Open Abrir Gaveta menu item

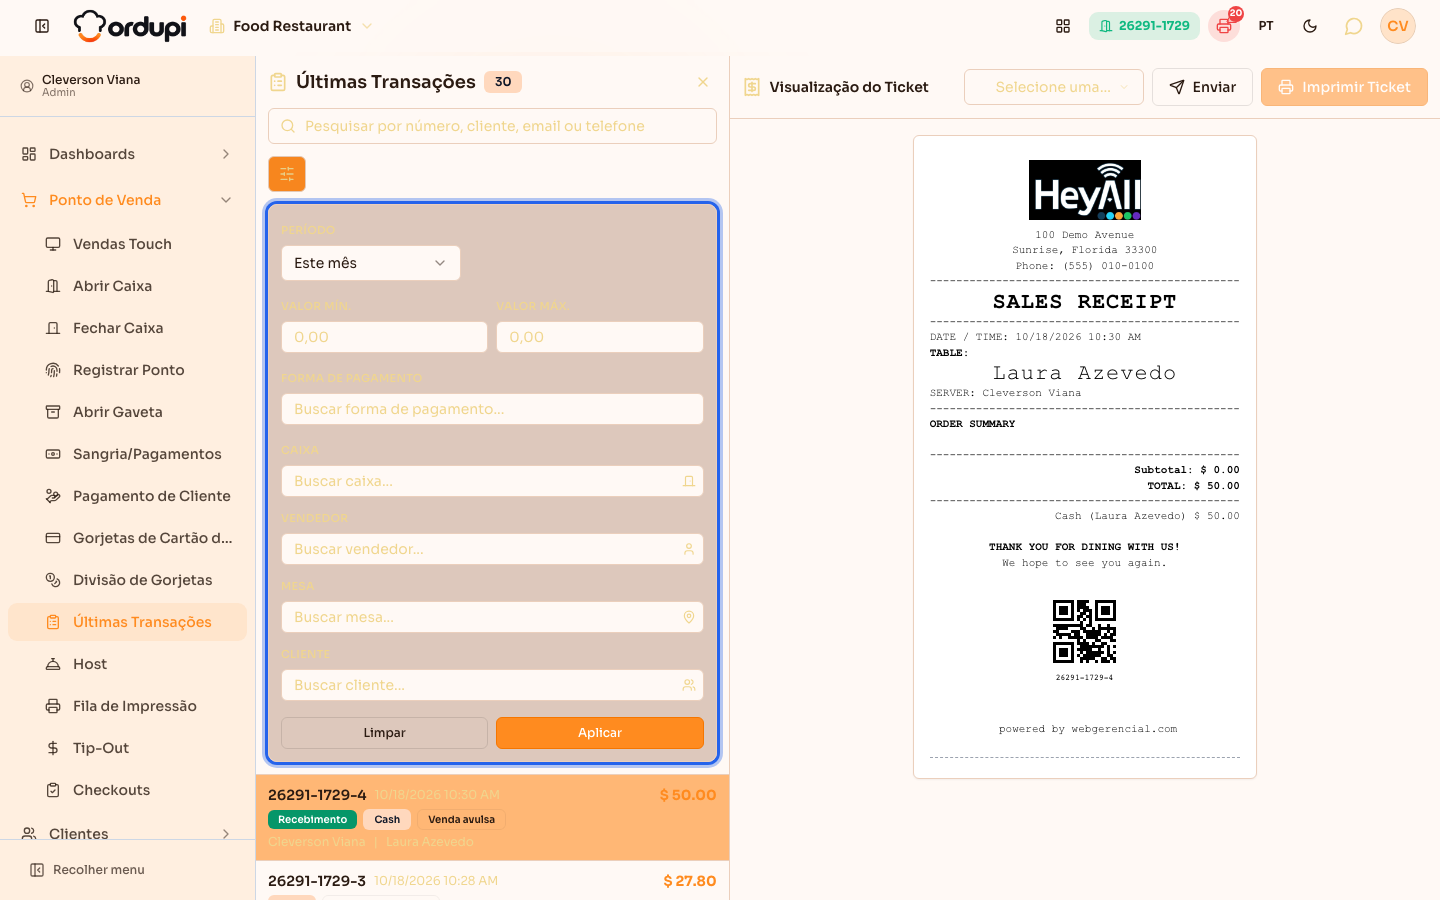(127, 412)
